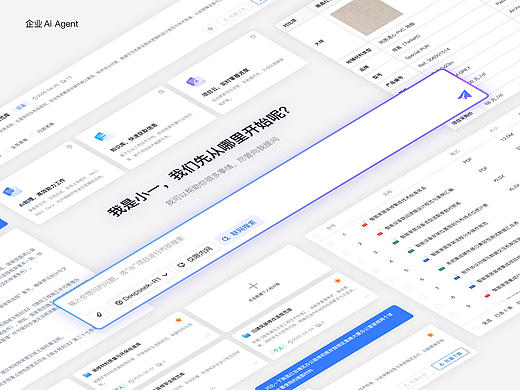Click the star on 创建改装 document card
The height and width of the screenshot is (390, 520).
click(x=337, y=281)
